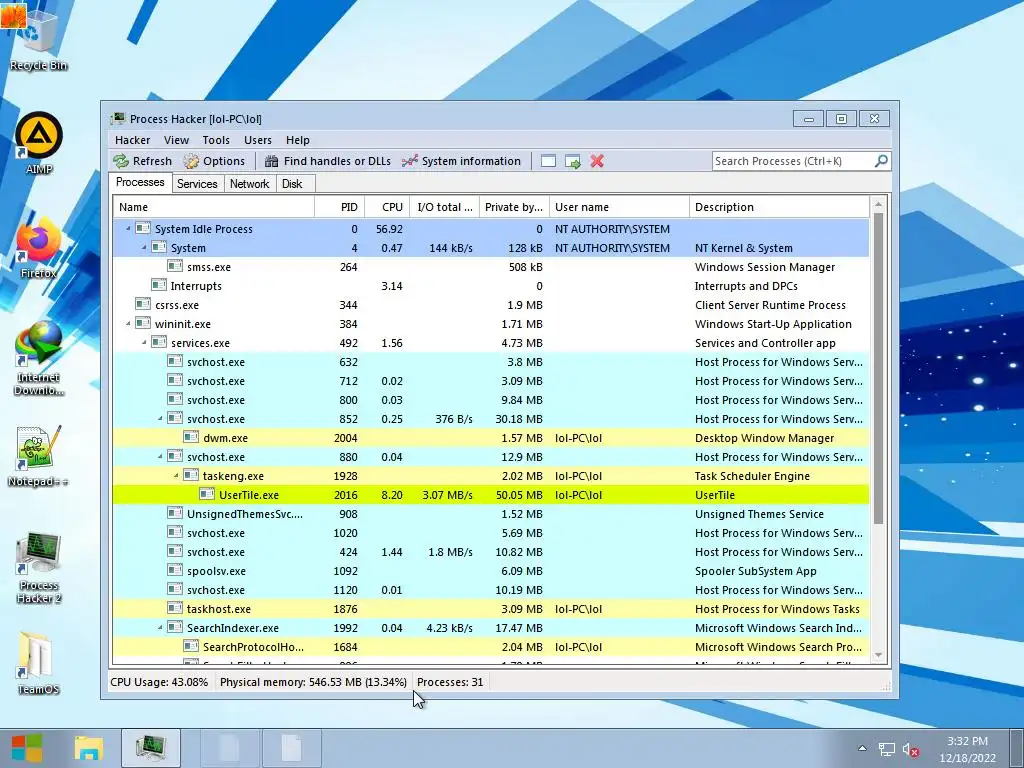Switch to the Disk tab
This screenshot has width=1024, height=768.
pos(293,184)
